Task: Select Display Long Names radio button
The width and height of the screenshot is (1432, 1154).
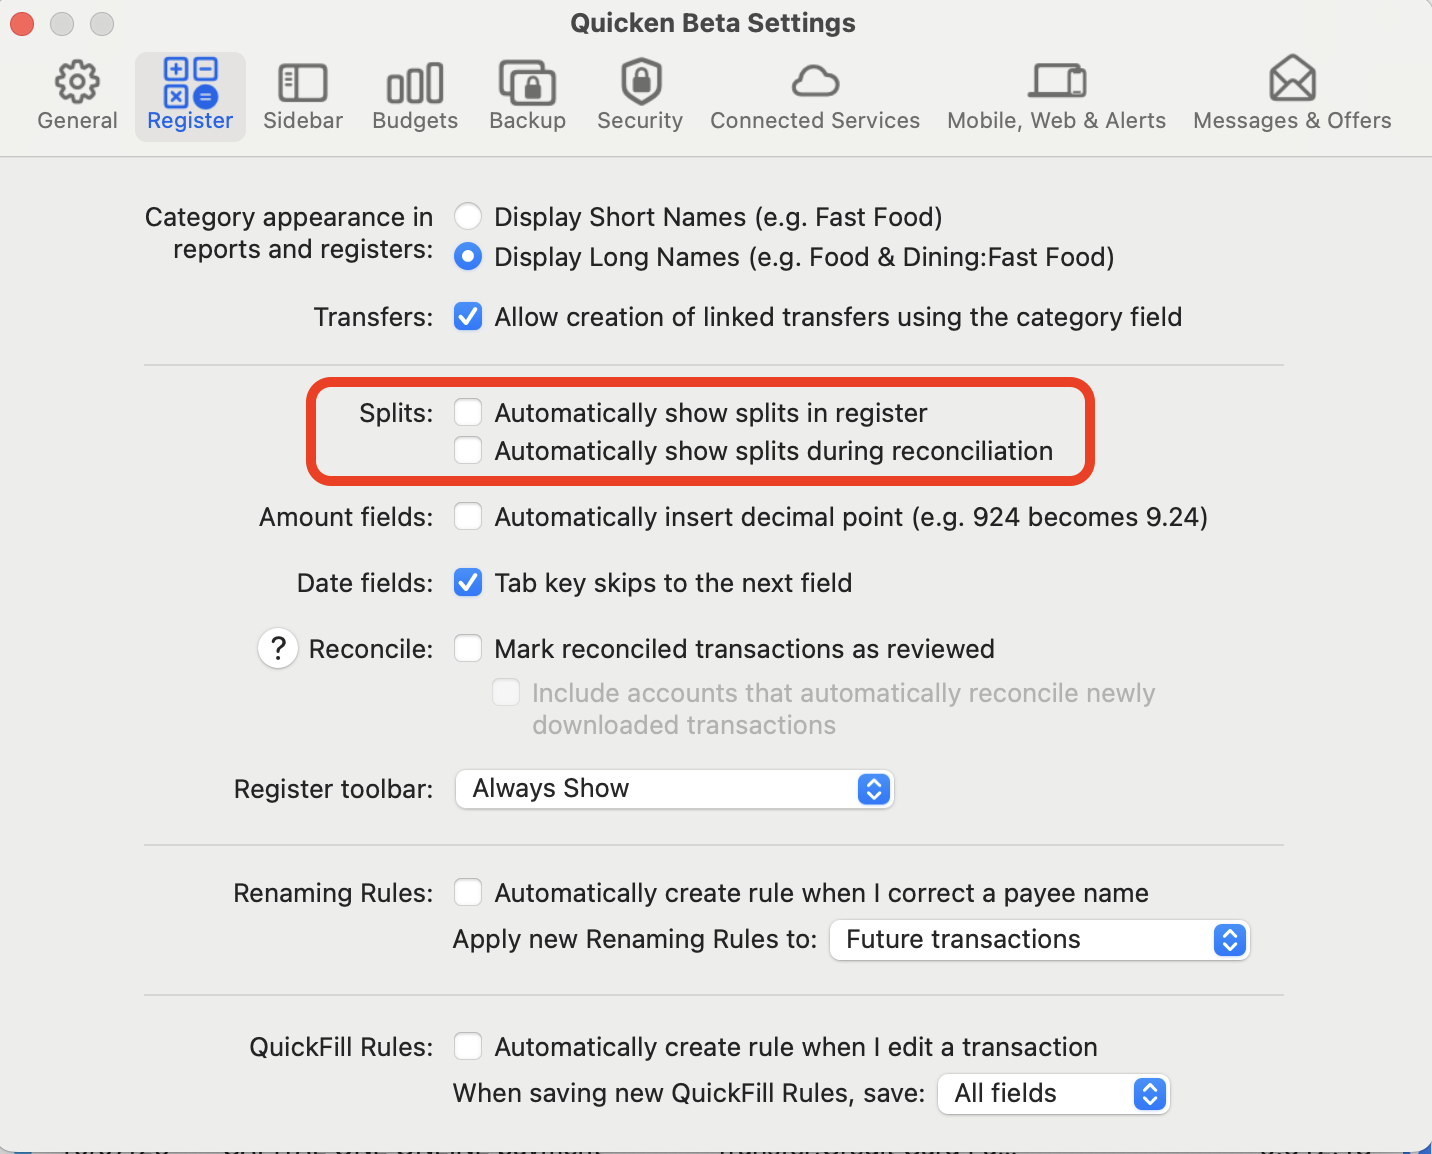Action: [468, 257]
